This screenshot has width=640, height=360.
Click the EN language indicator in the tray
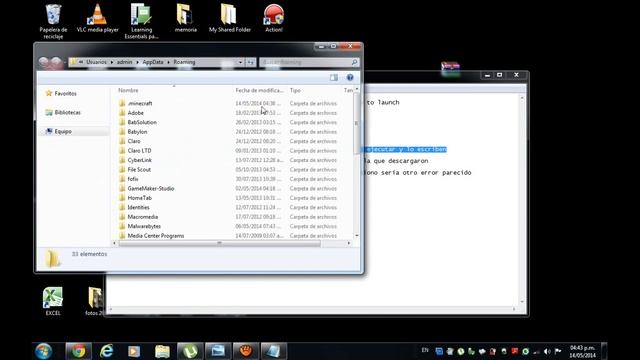click(x=425, y=350)
